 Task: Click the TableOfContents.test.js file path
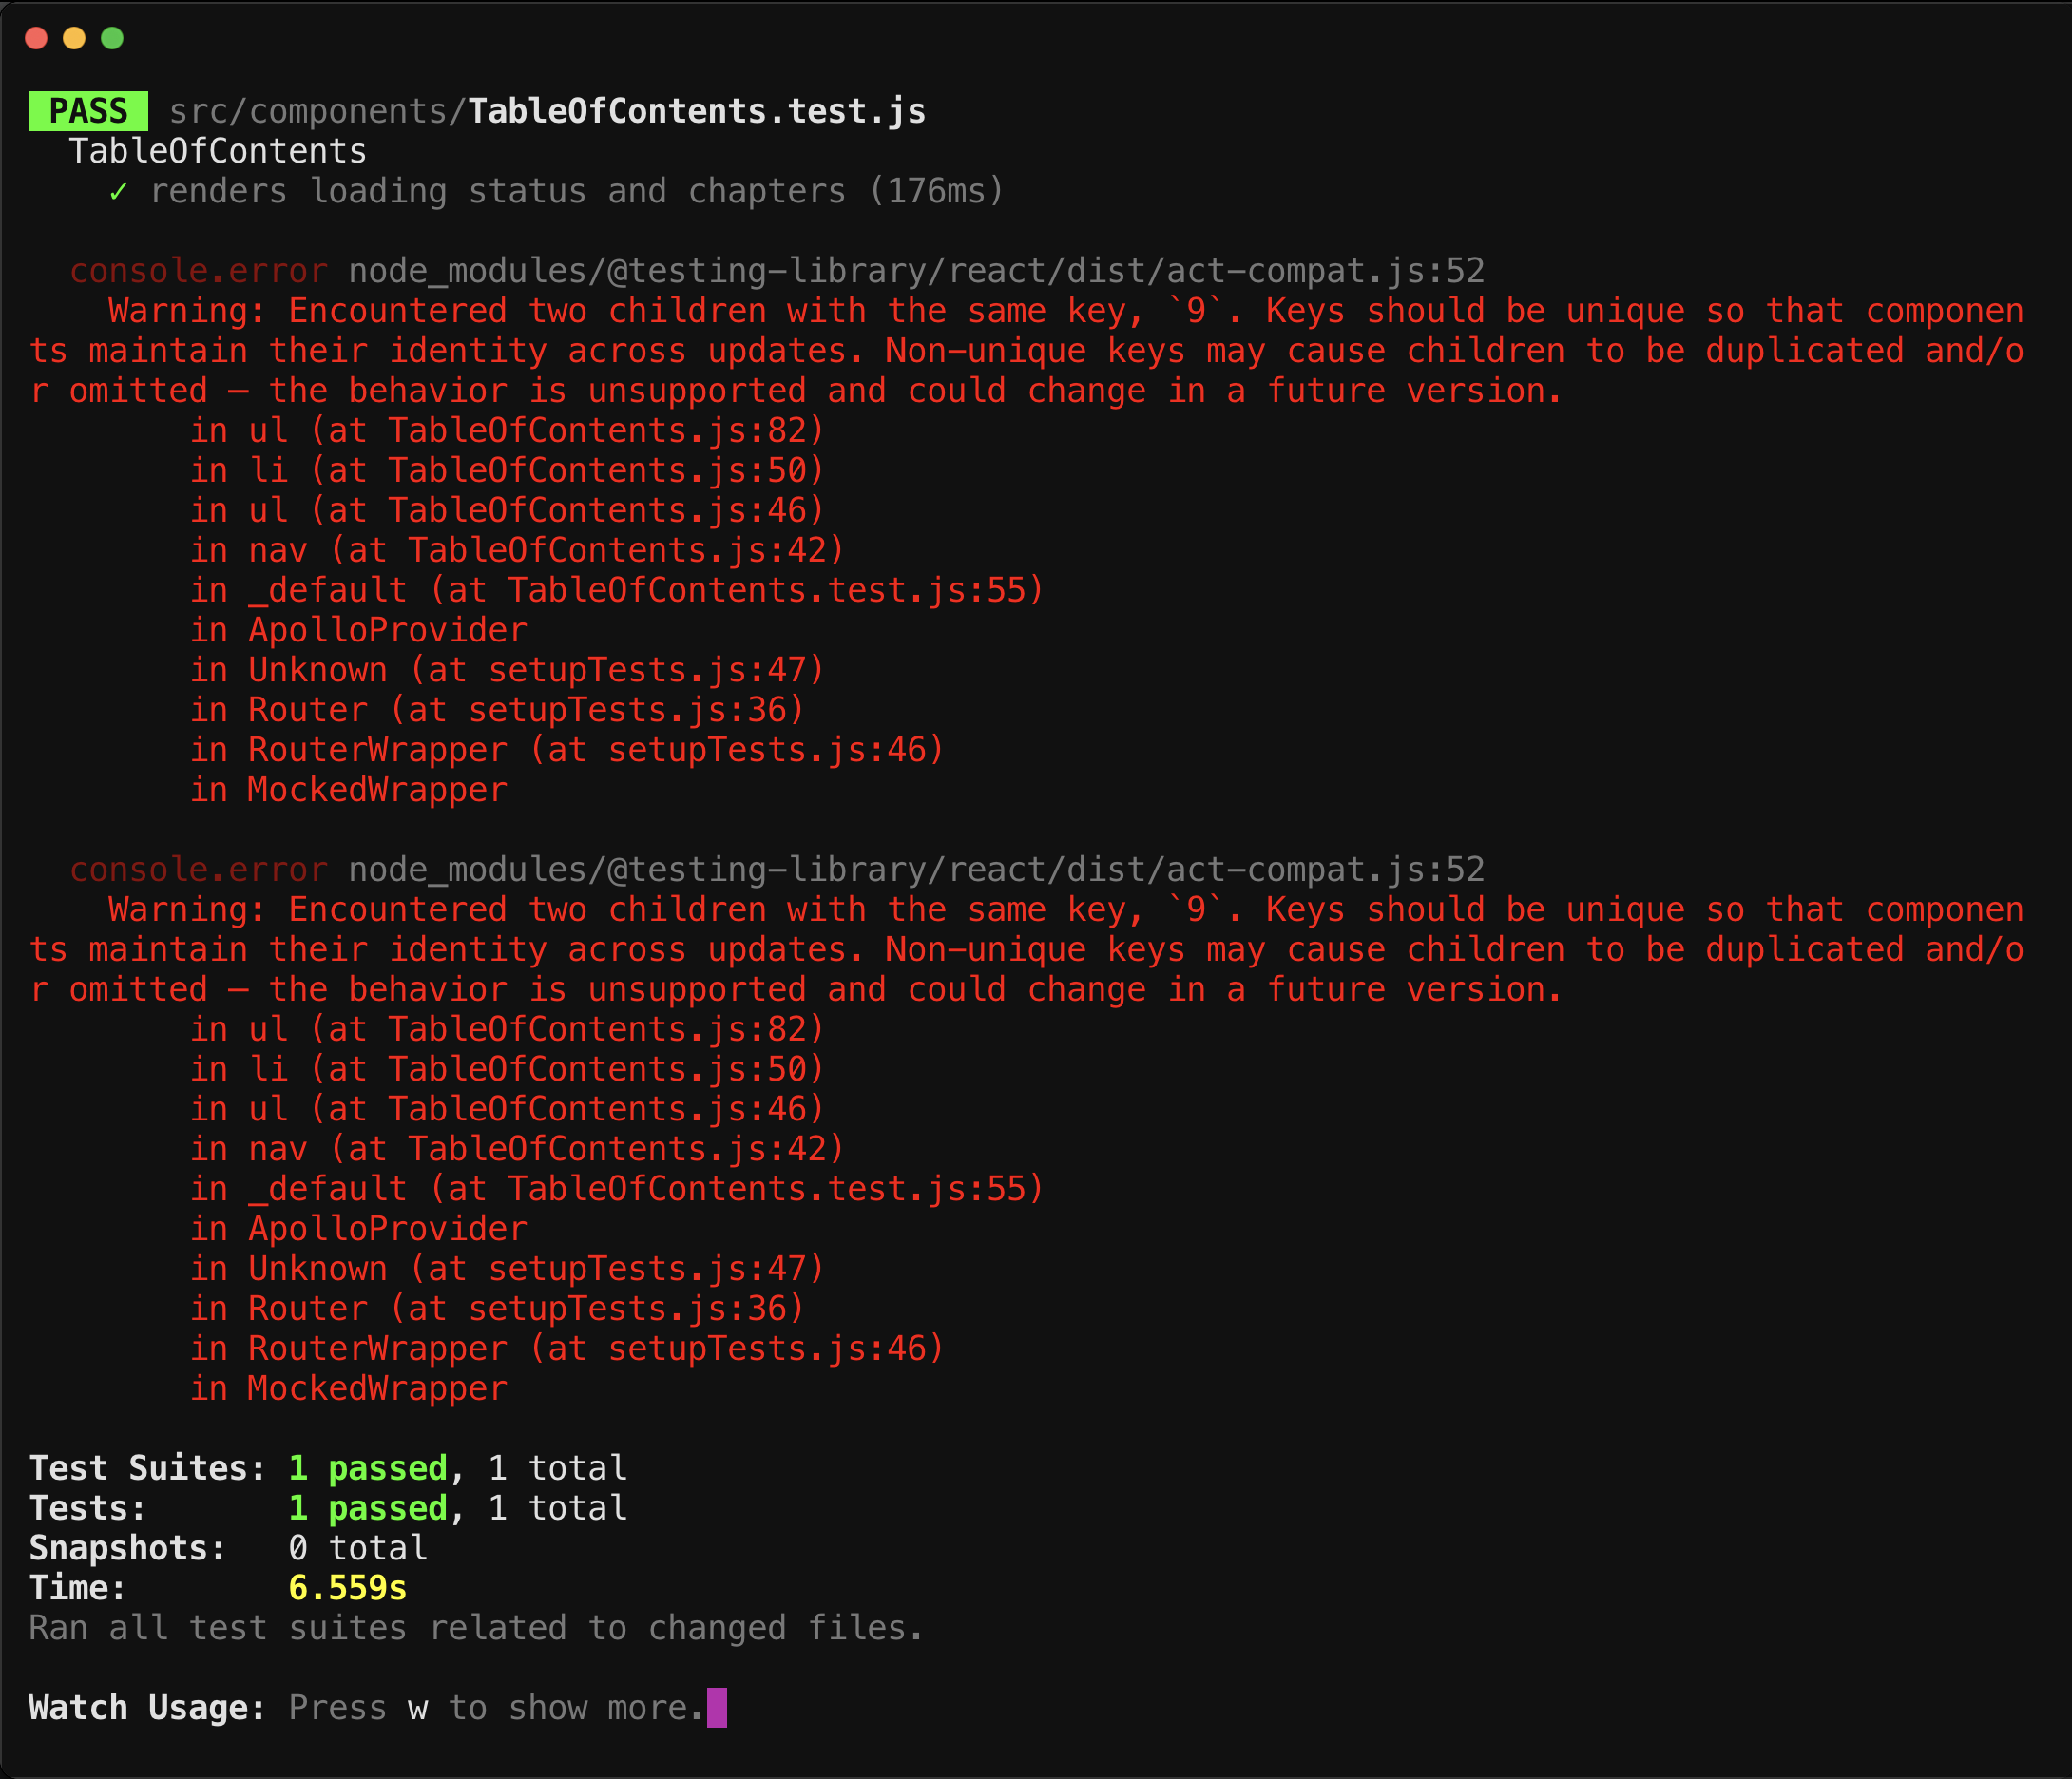pos(547,111)
